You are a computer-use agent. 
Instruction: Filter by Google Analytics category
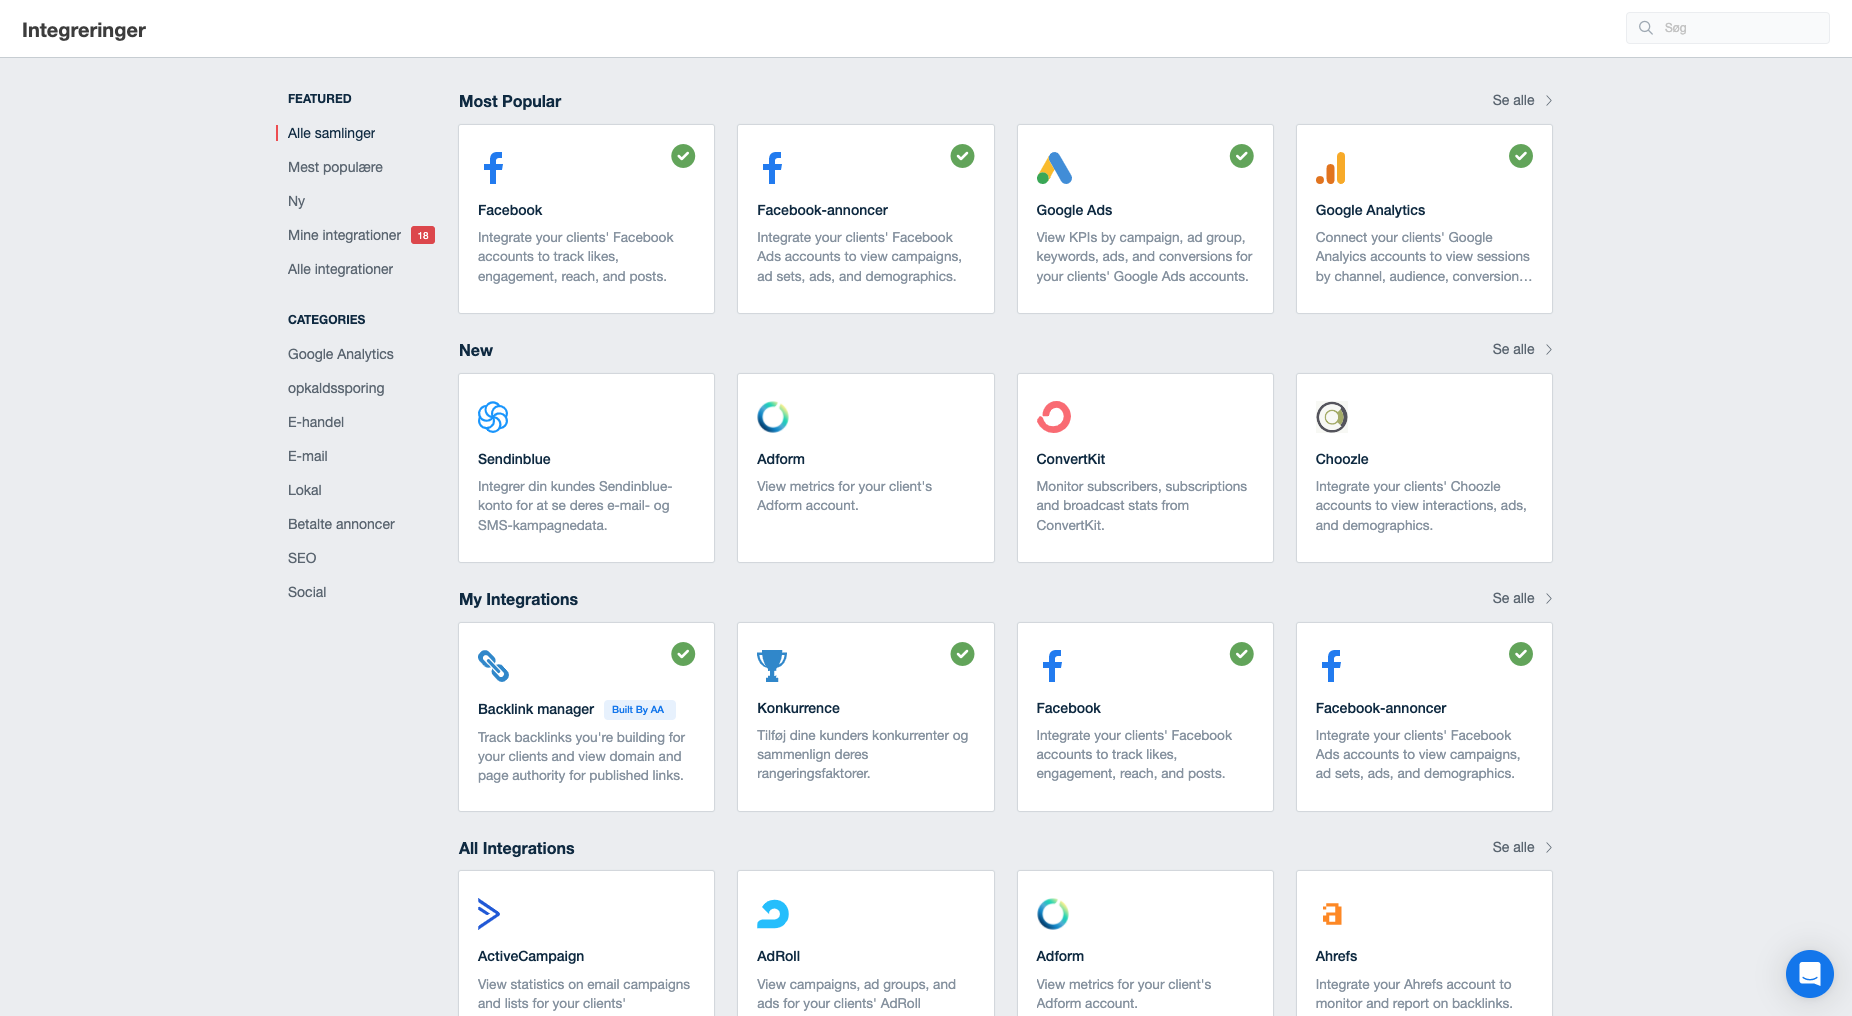click(x=341, y=354)
